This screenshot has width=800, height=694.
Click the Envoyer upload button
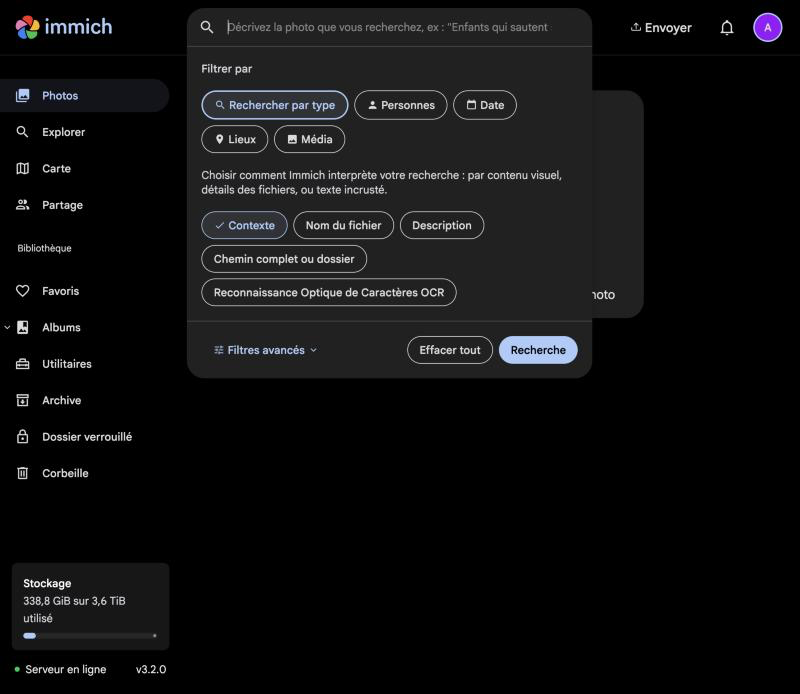[661, 28]
